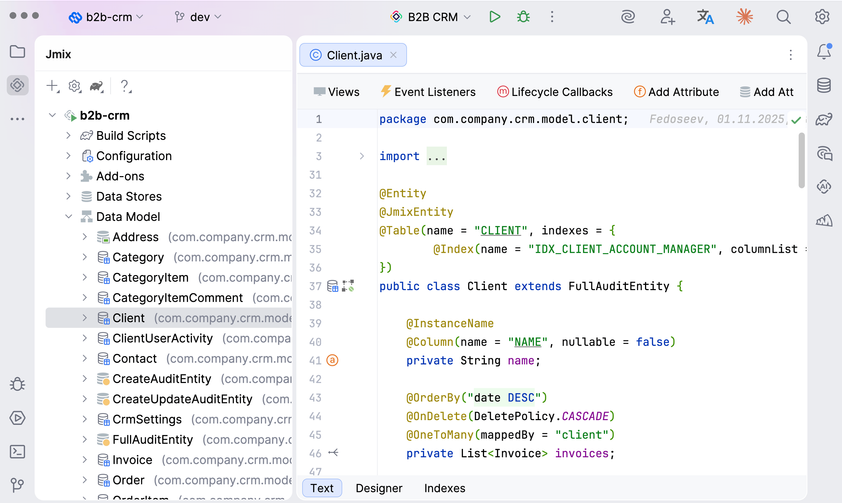Open the Database tool window icon
Viewport: 842px width, 503px height.
click(x=824, y=86)
